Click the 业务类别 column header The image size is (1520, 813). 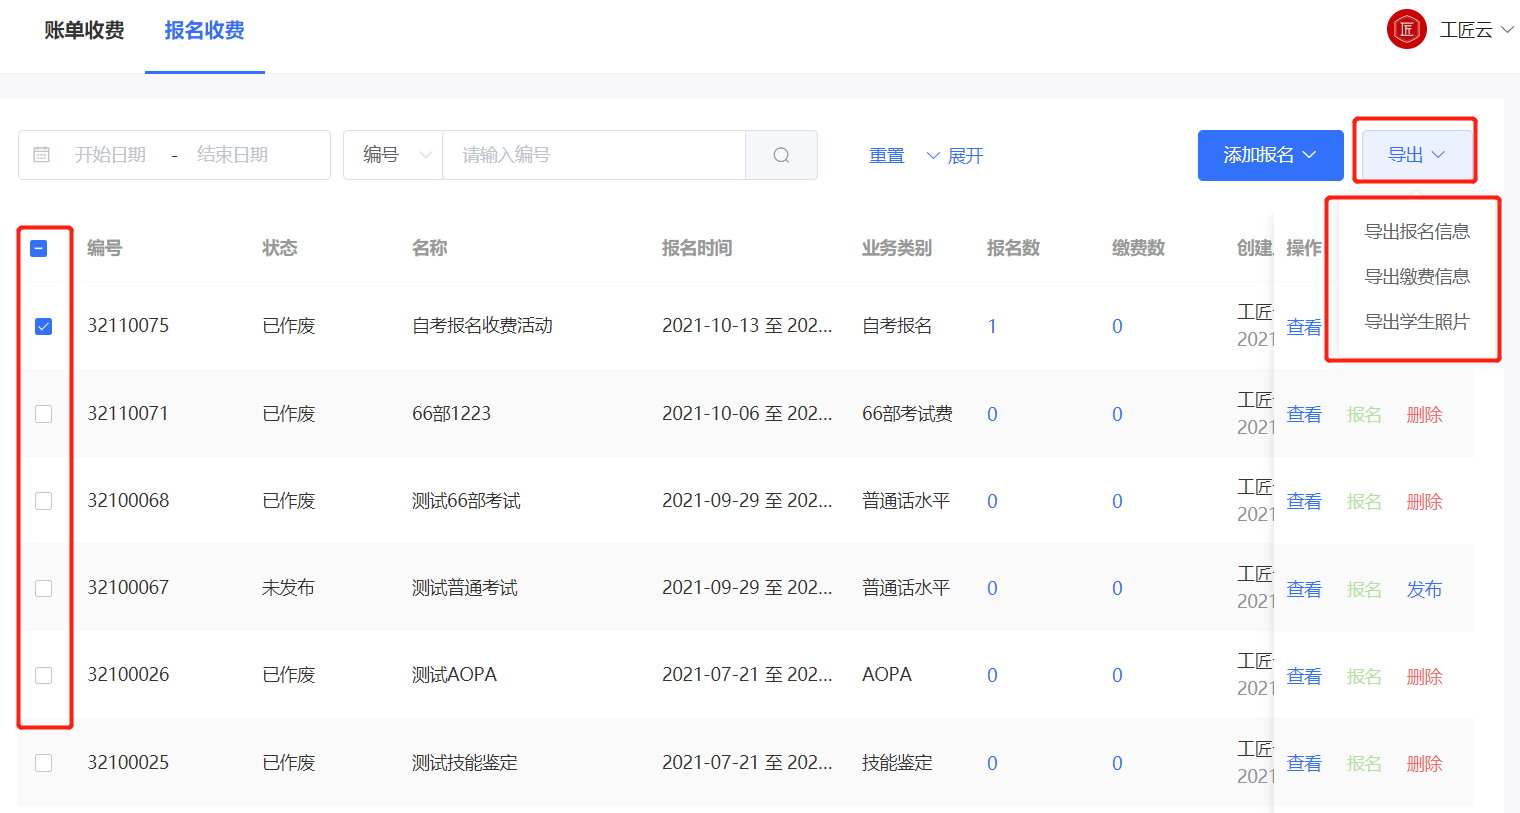(897, 248)
